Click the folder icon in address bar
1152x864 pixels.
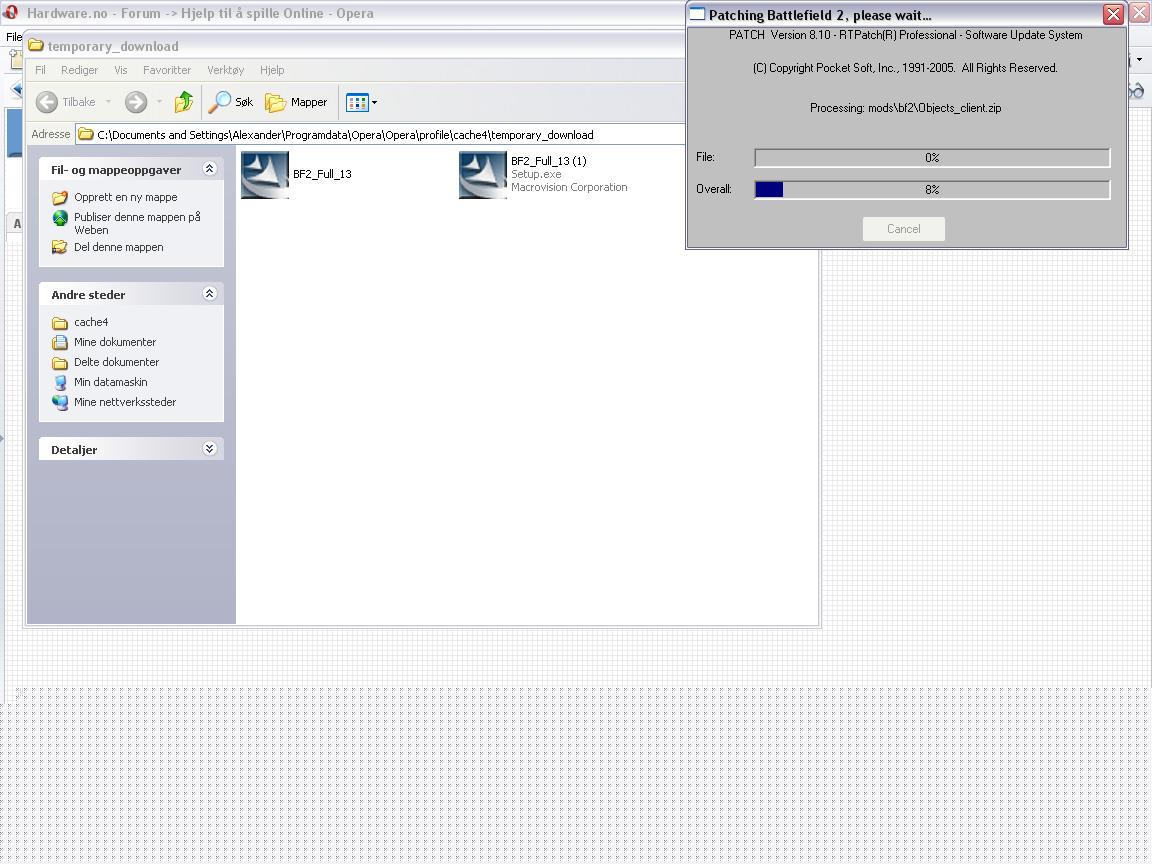point(86,134)
